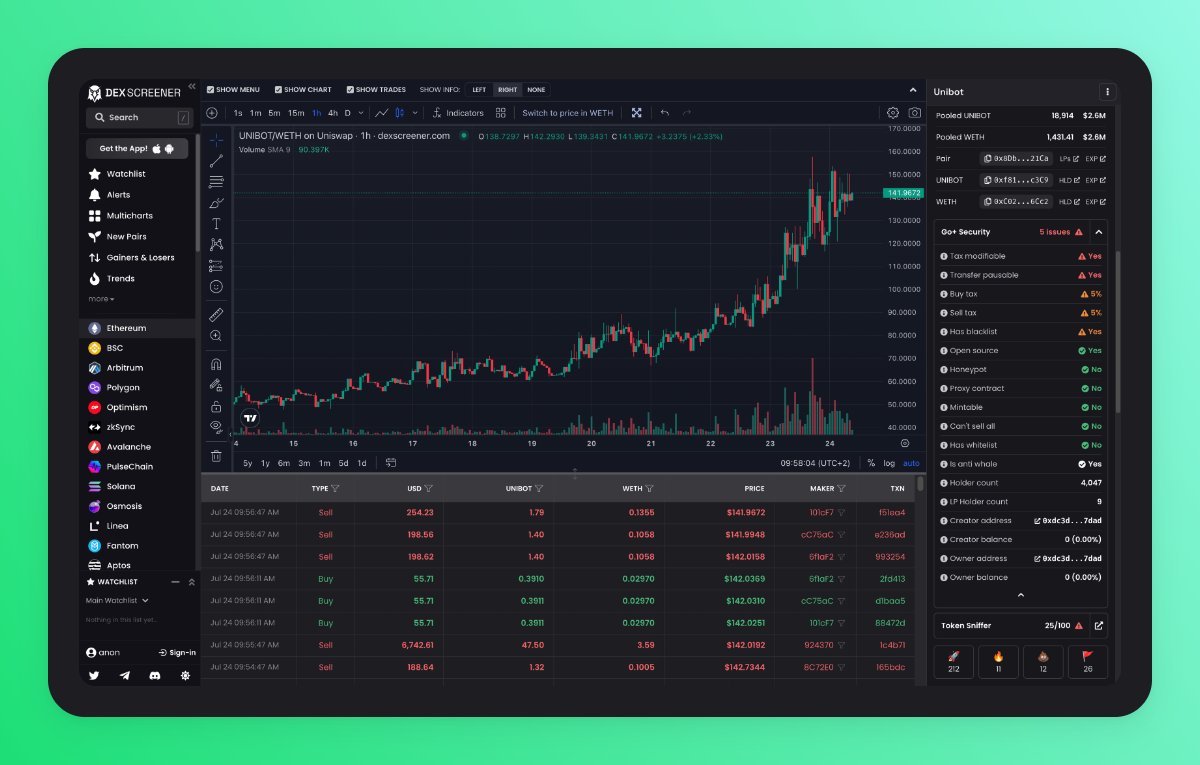Vote with the fire reaction
Screen dimensions: 1200x765
(x=998, y=663)
